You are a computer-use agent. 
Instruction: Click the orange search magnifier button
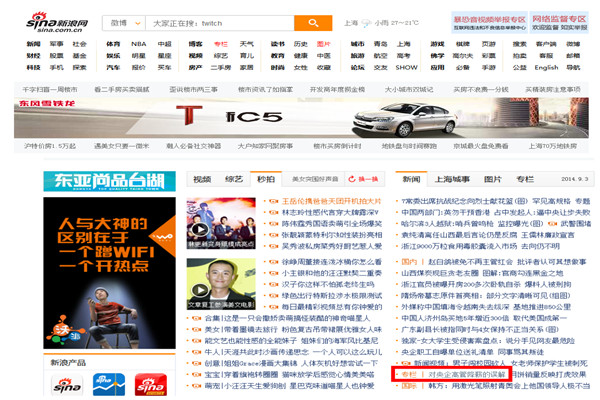click(x=313, y=23)
